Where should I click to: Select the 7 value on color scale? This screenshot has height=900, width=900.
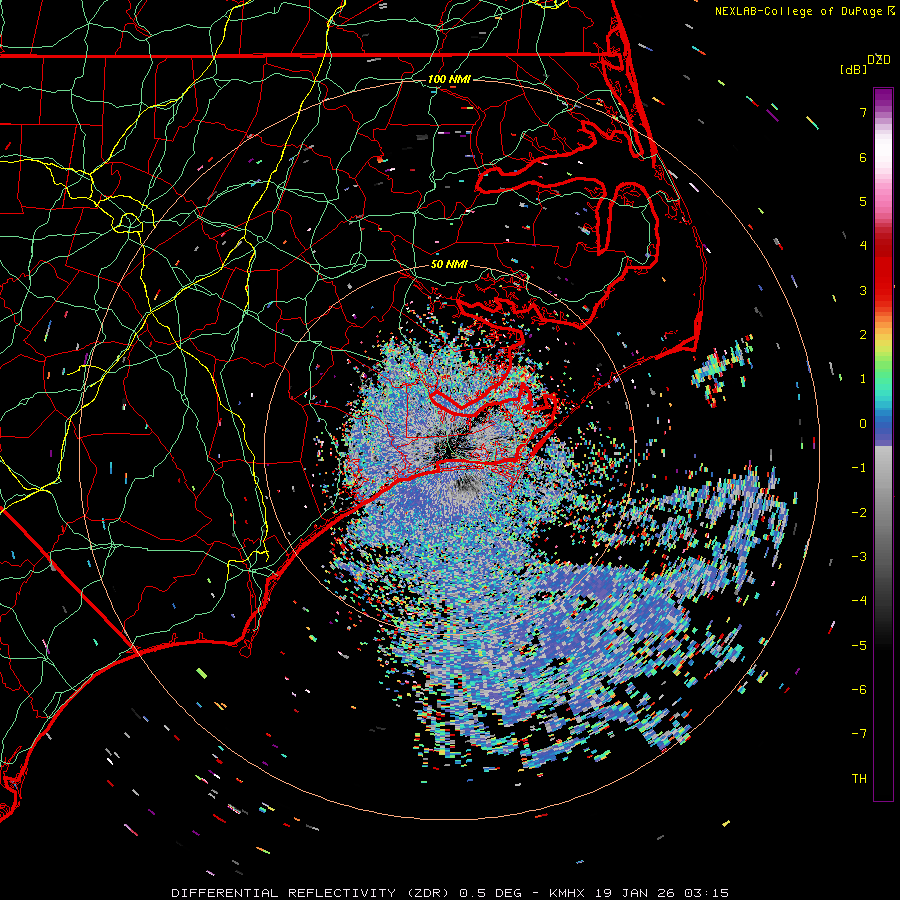tap(863, 112)
